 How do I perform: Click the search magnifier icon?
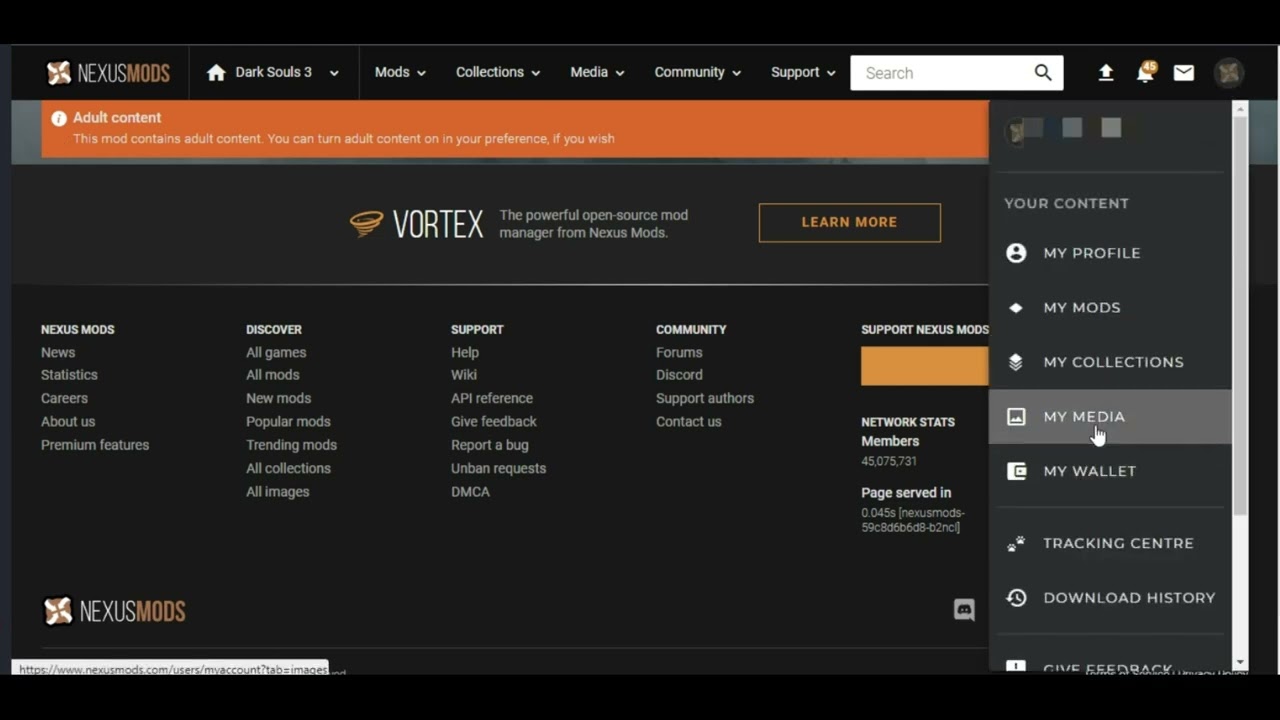1043,73
